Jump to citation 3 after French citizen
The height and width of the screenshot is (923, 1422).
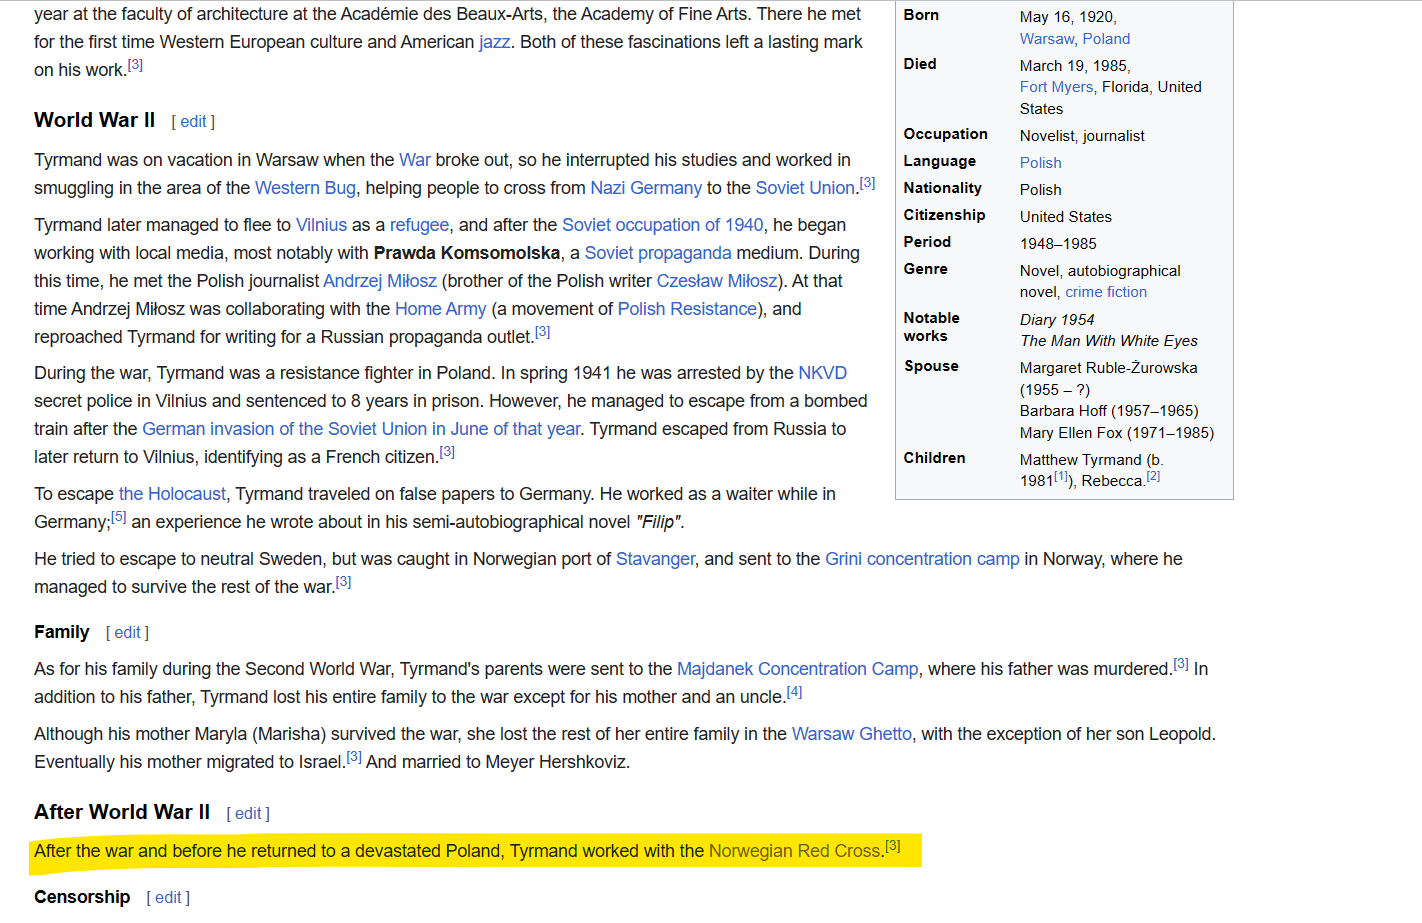[447, 452]
